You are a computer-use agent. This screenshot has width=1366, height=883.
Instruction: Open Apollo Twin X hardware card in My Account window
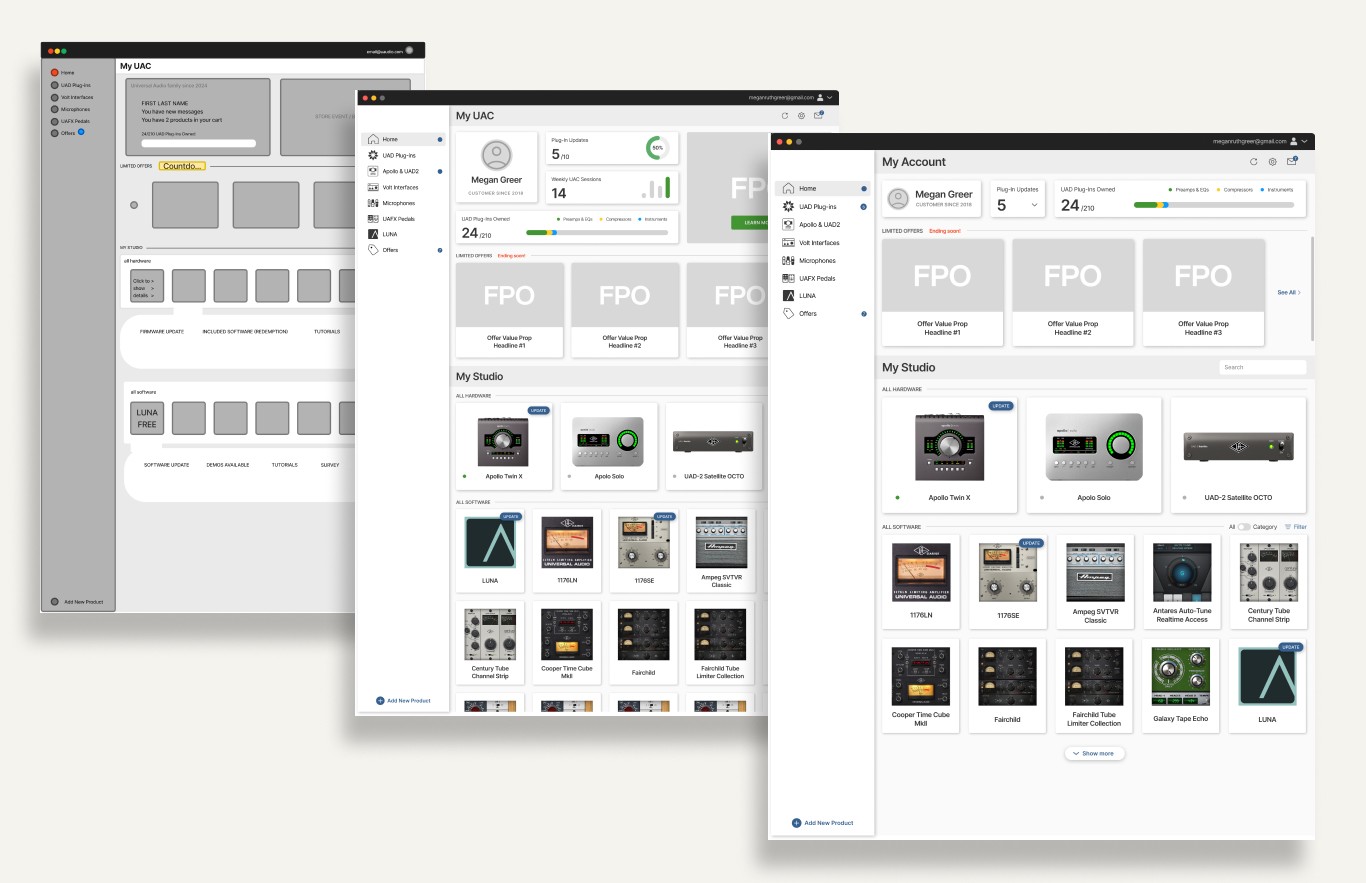949,453
